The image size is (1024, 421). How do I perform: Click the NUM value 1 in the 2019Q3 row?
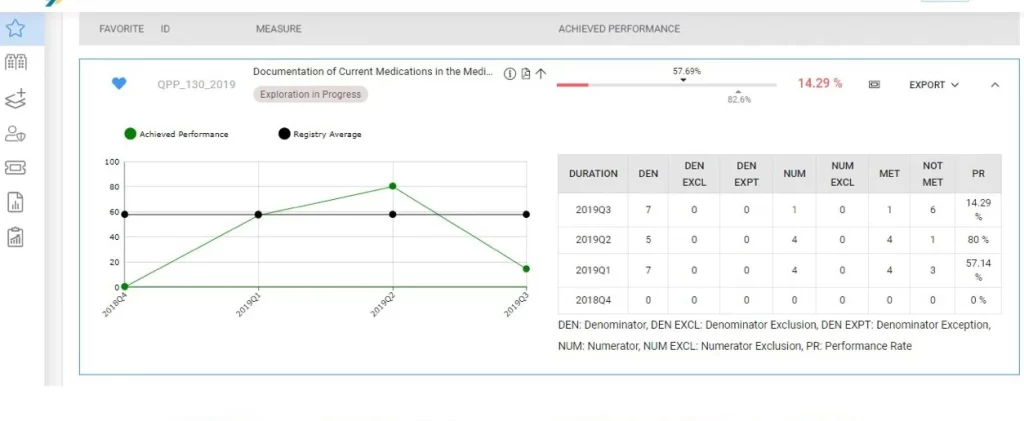pos(794,210)
